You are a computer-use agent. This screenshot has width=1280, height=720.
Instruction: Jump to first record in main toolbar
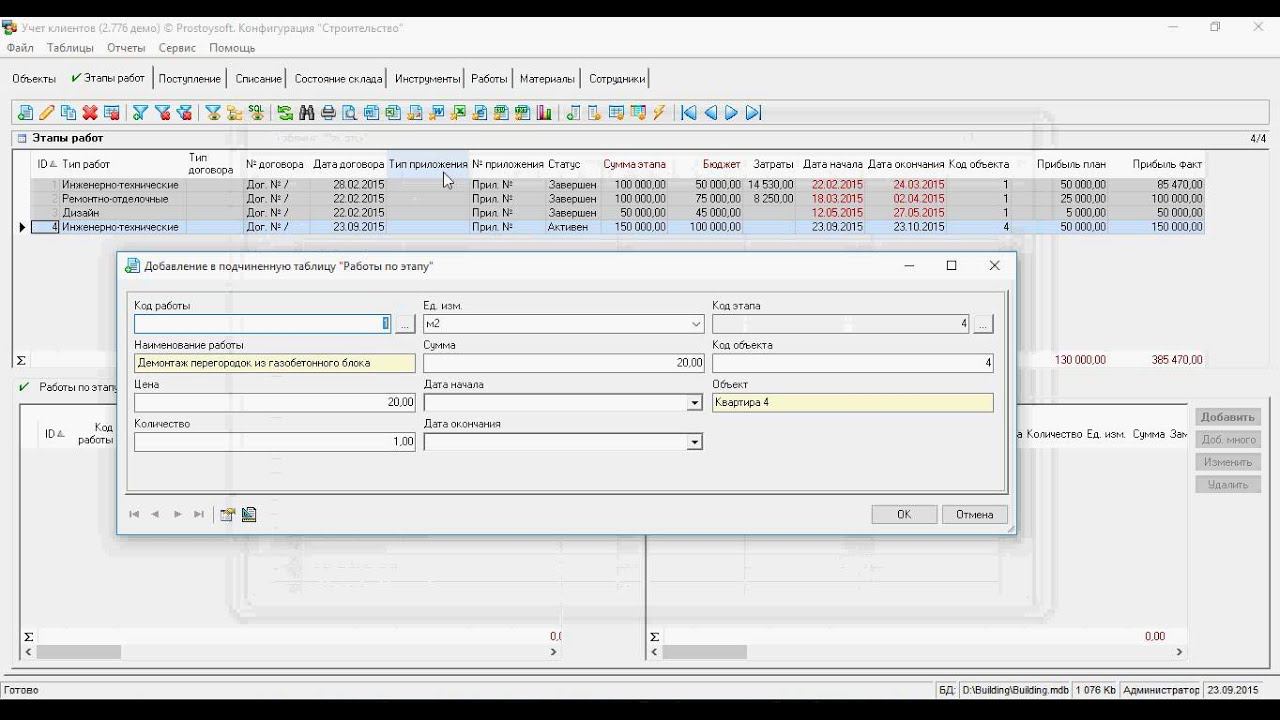688,113
